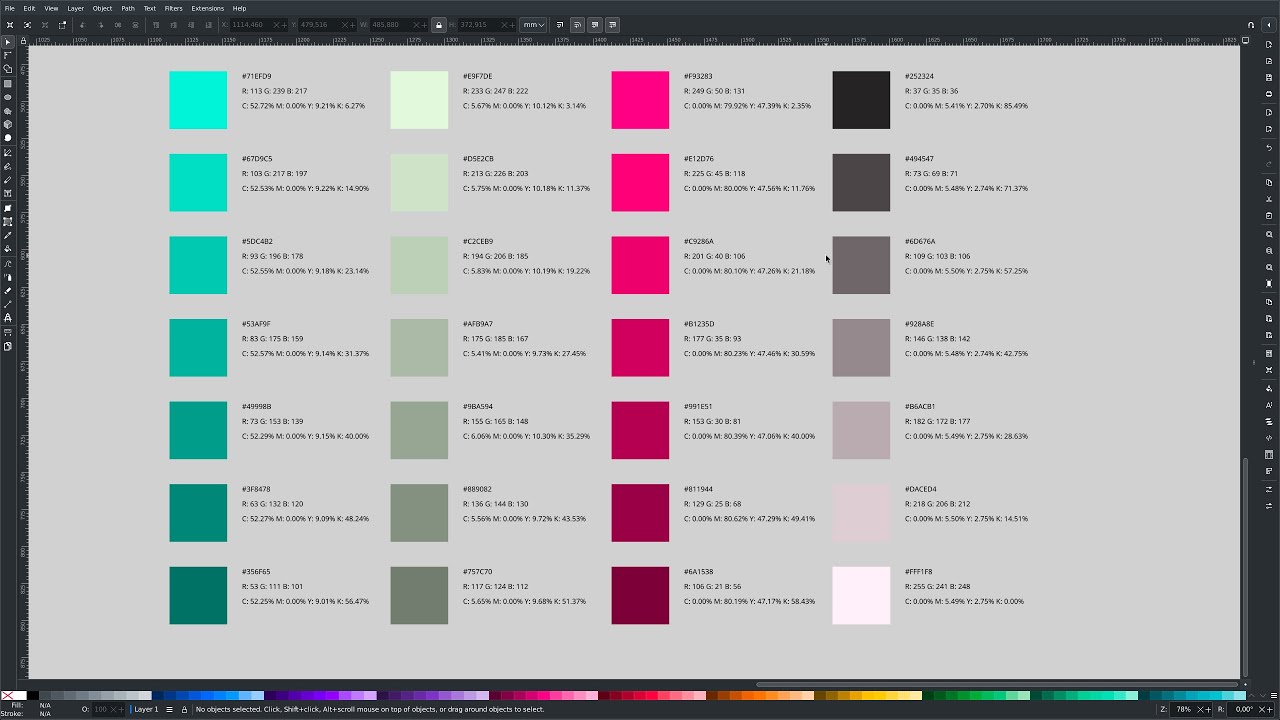This screenshot has width=1280, height=720.
Task: Click Cut (scissors) icon in command bar
Action: click(x=1269, y=199)
